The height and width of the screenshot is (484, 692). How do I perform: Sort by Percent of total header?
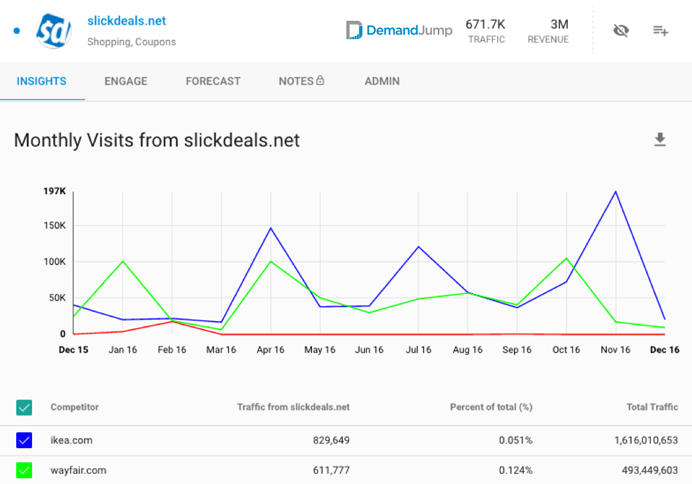(491, 407)
